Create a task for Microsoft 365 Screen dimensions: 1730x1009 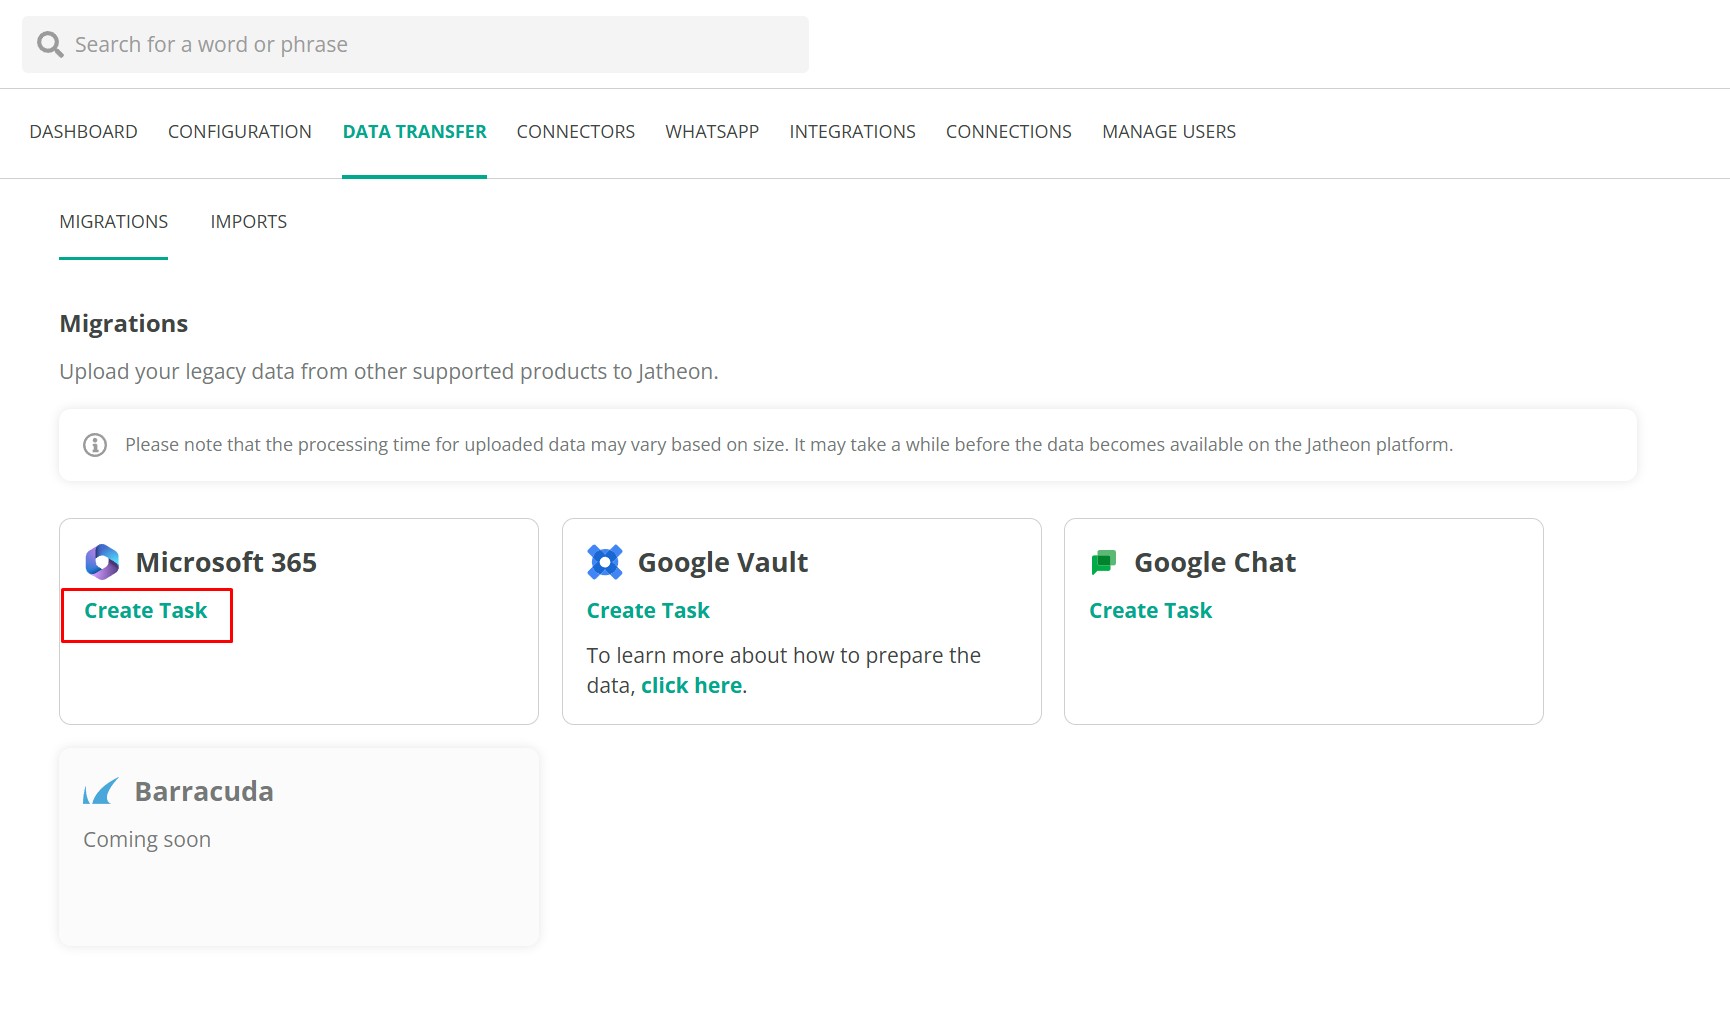(x=146, y=611)
